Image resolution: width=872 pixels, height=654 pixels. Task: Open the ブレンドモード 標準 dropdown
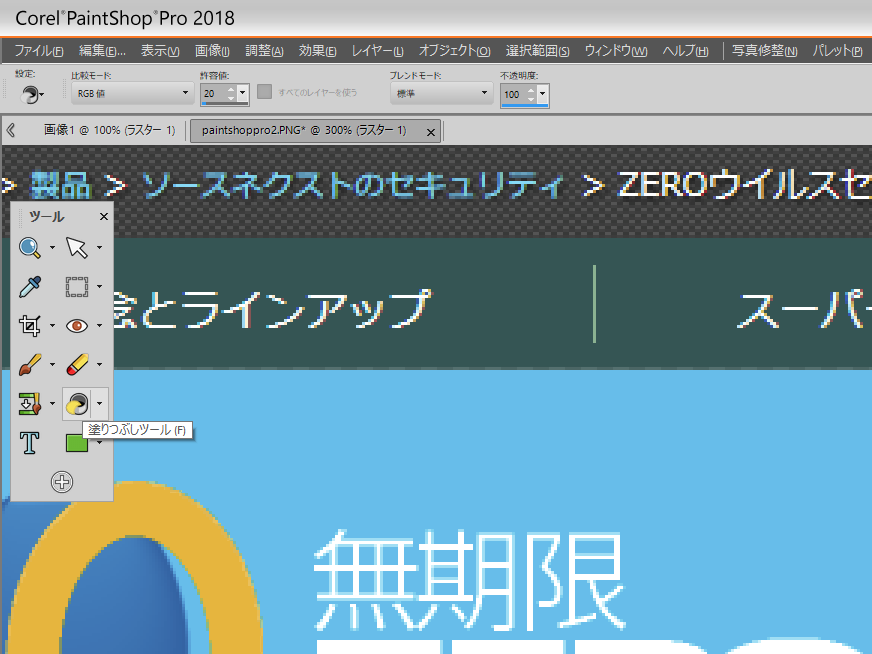click(440, 93)
